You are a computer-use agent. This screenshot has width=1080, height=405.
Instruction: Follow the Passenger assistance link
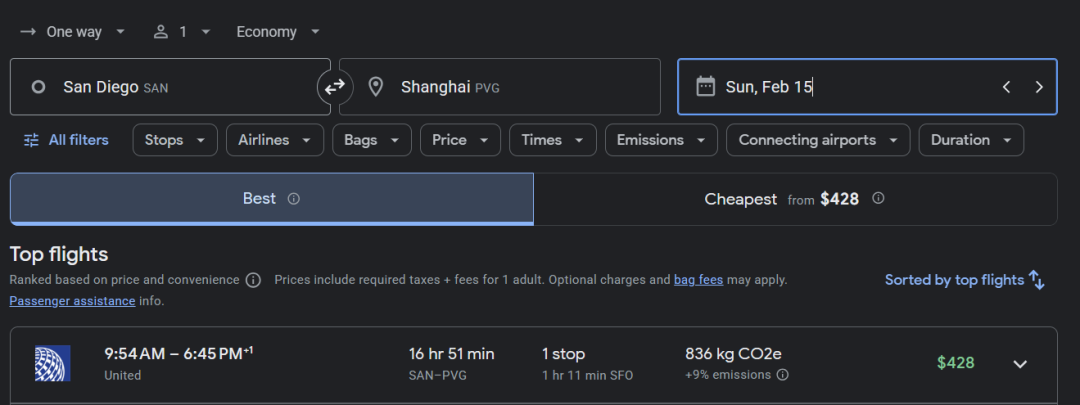point(72,300)
